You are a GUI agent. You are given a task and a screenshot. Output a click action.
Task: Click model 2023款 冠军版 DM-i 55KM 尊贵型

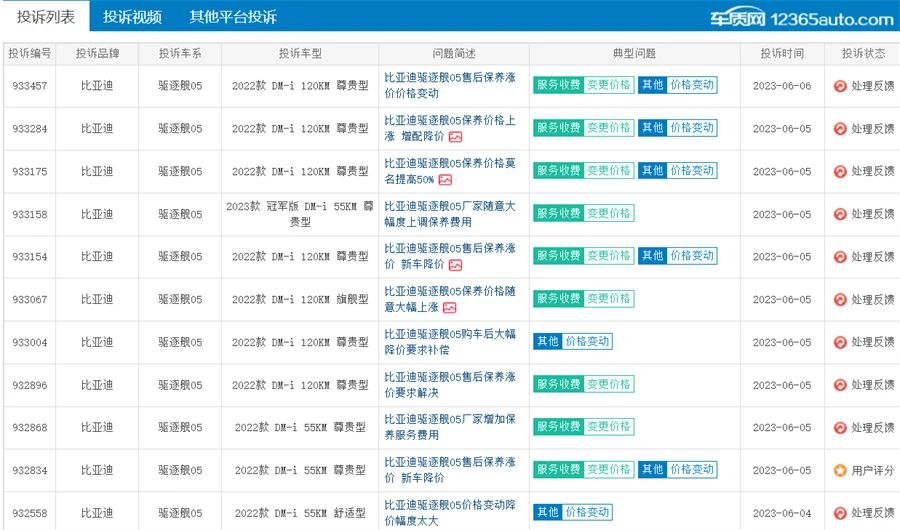click(x=300, y=214)
